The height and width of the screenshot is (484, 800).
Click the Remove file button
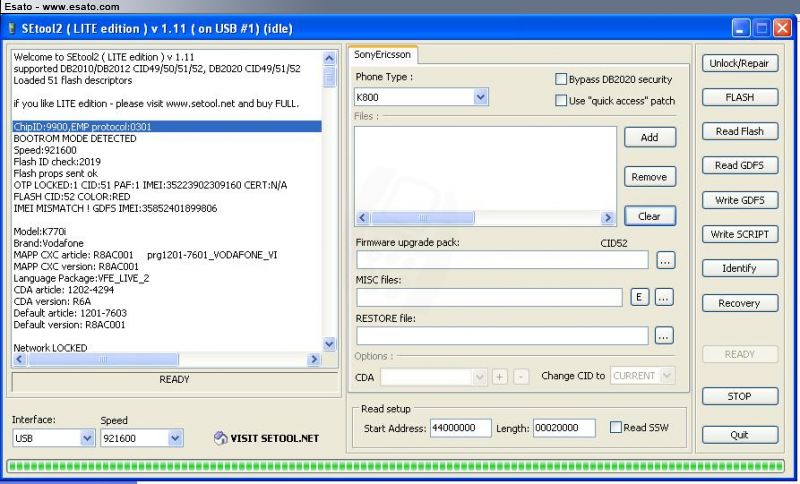[649, 177]
